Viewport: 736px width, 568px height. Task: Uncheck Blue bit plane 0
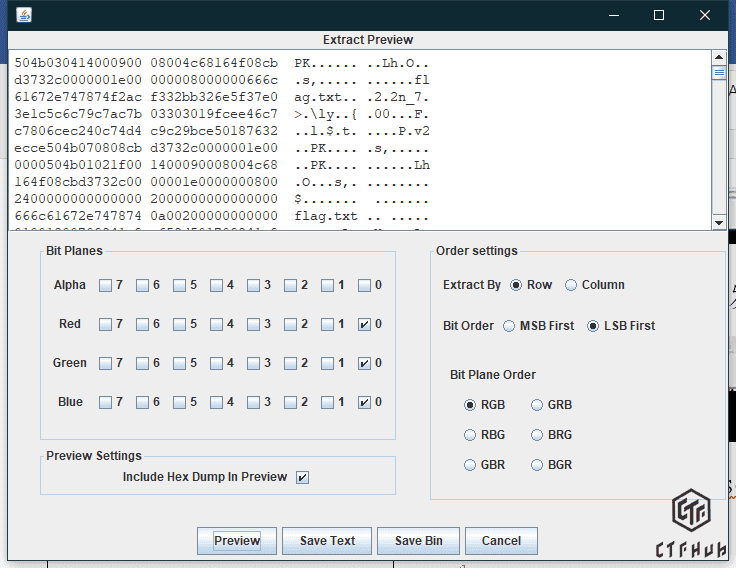tap(364, 402)
